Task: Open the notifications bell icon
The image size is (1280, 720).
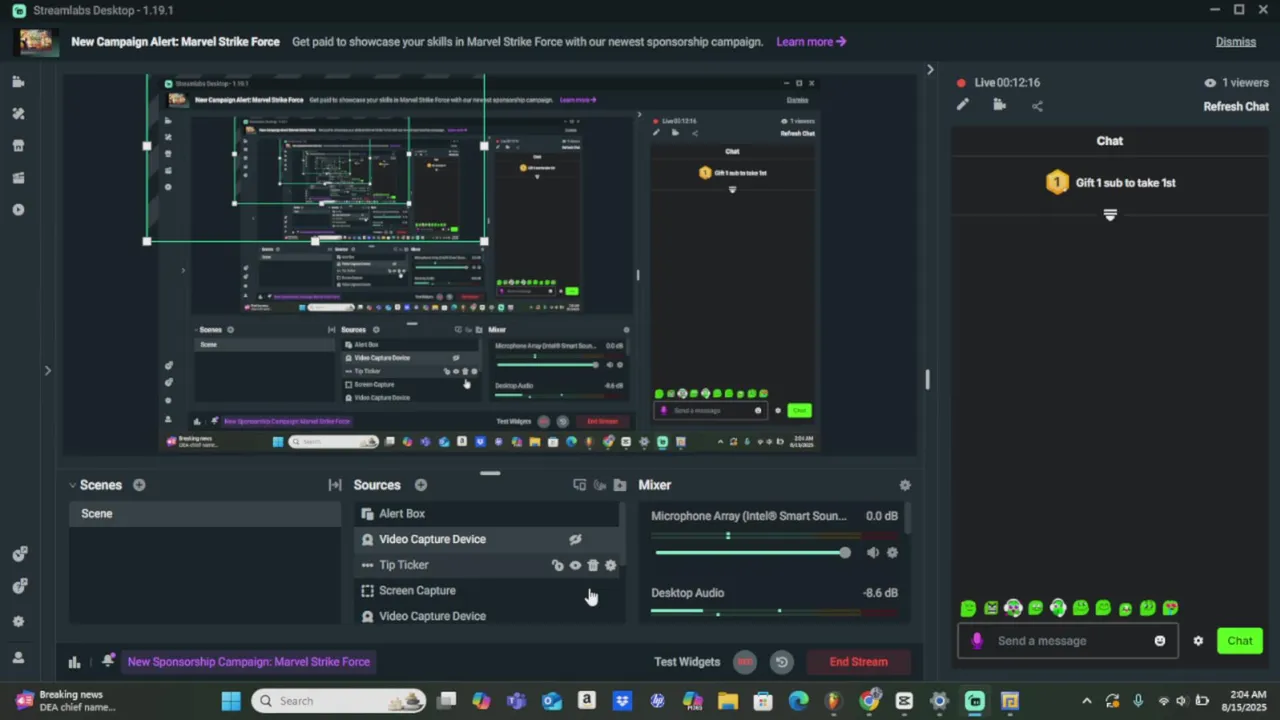Action: 108,661
